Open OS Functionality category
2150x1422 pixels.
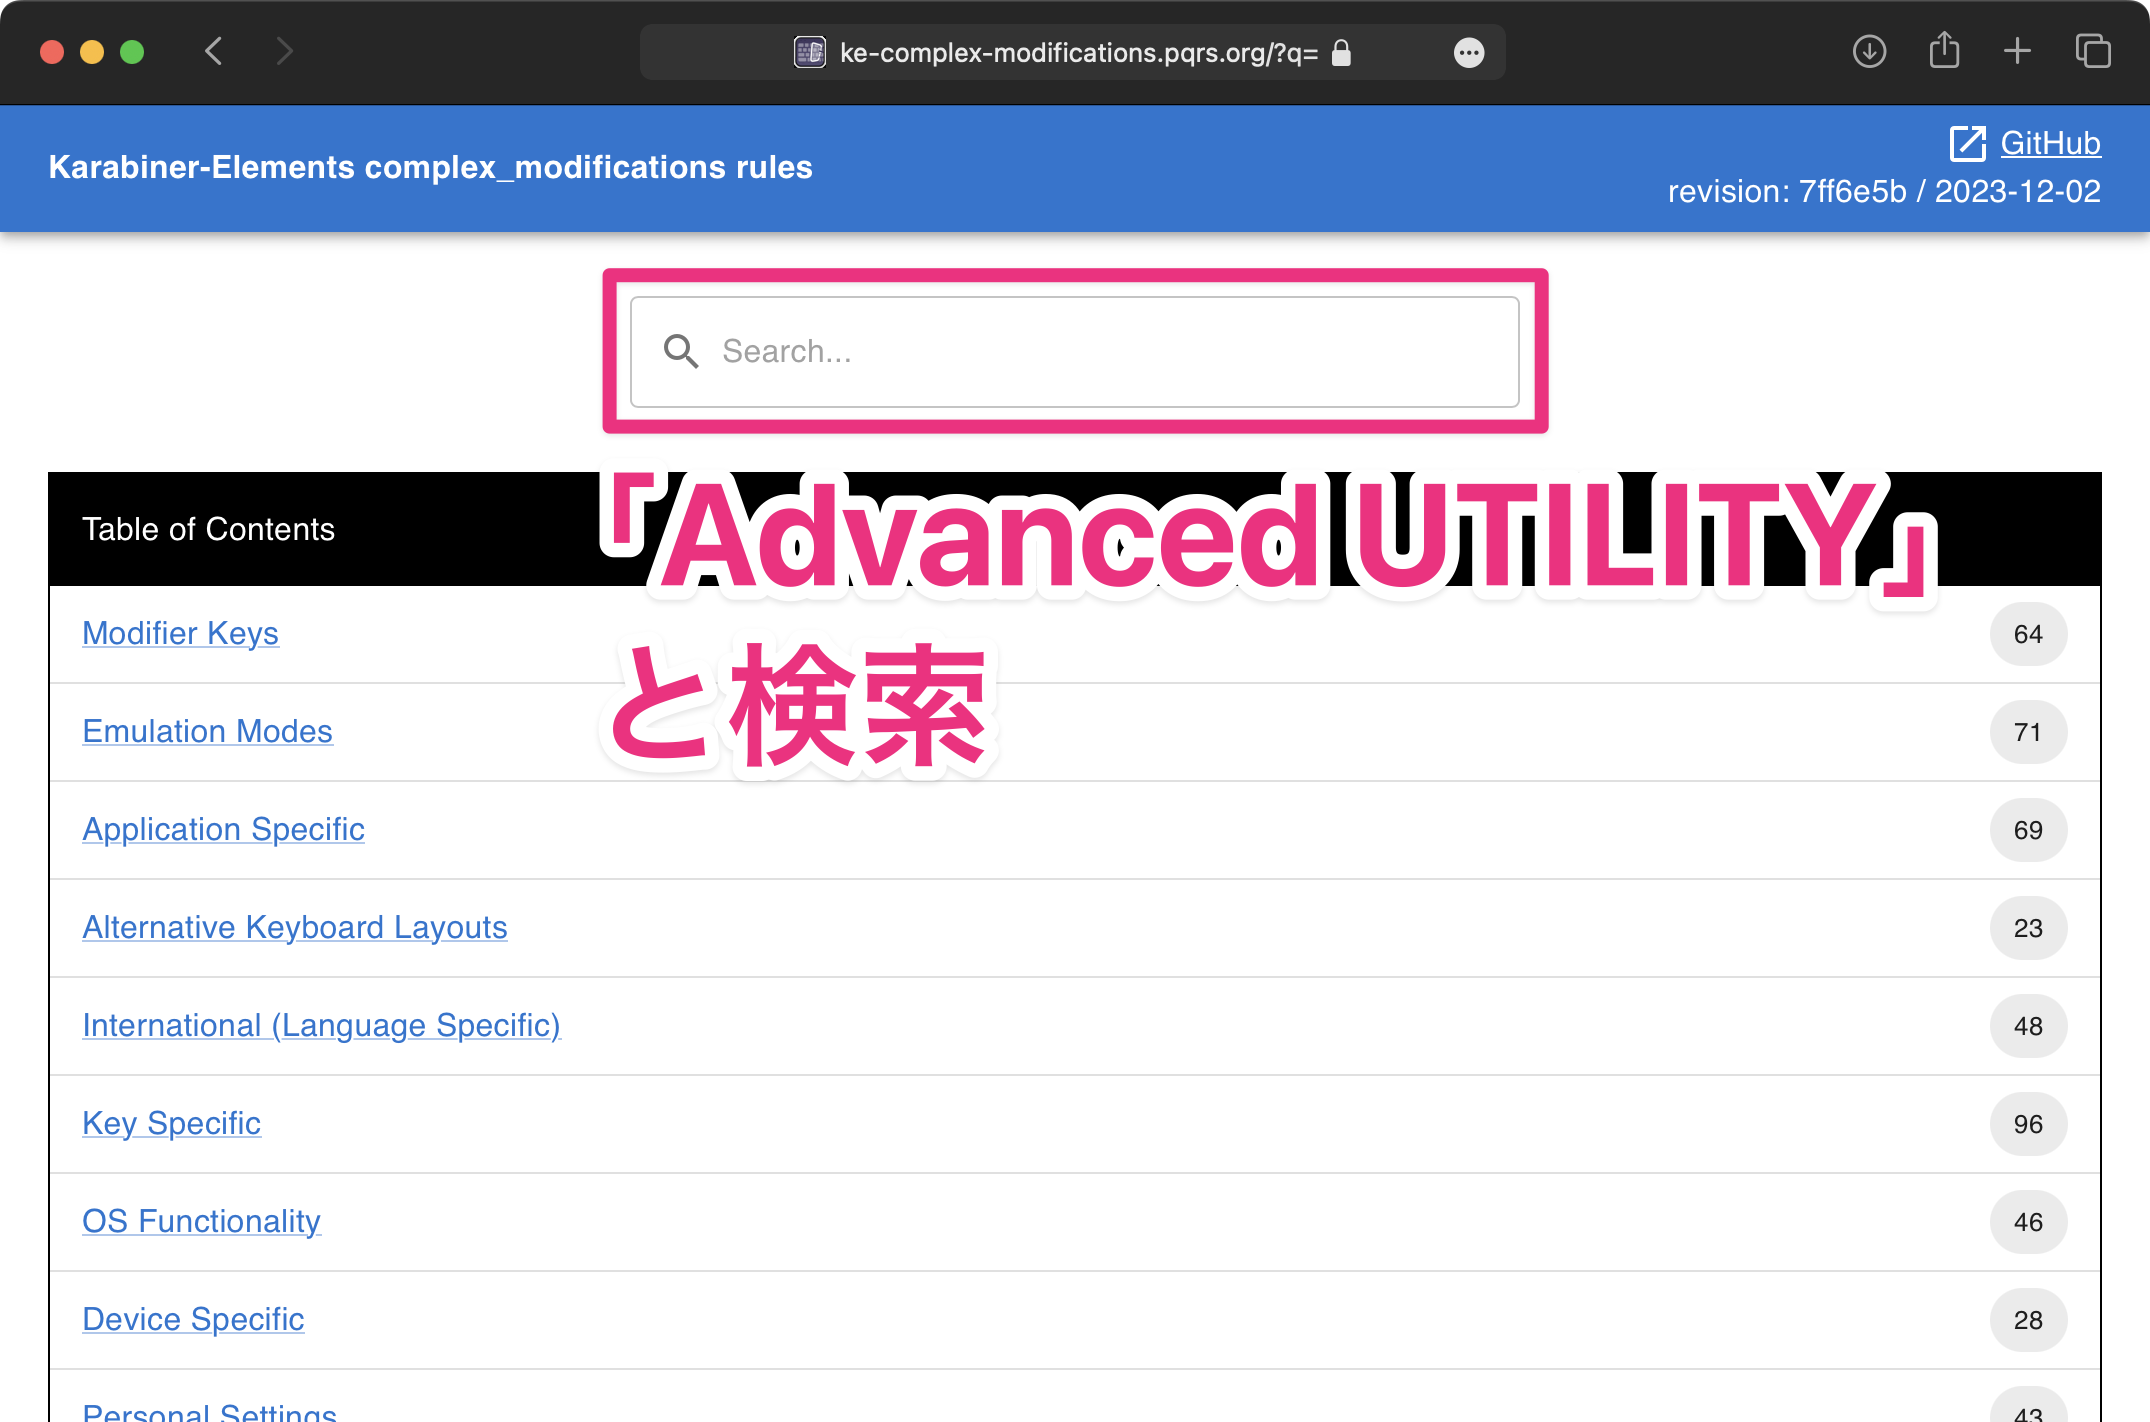[201, 1221]
